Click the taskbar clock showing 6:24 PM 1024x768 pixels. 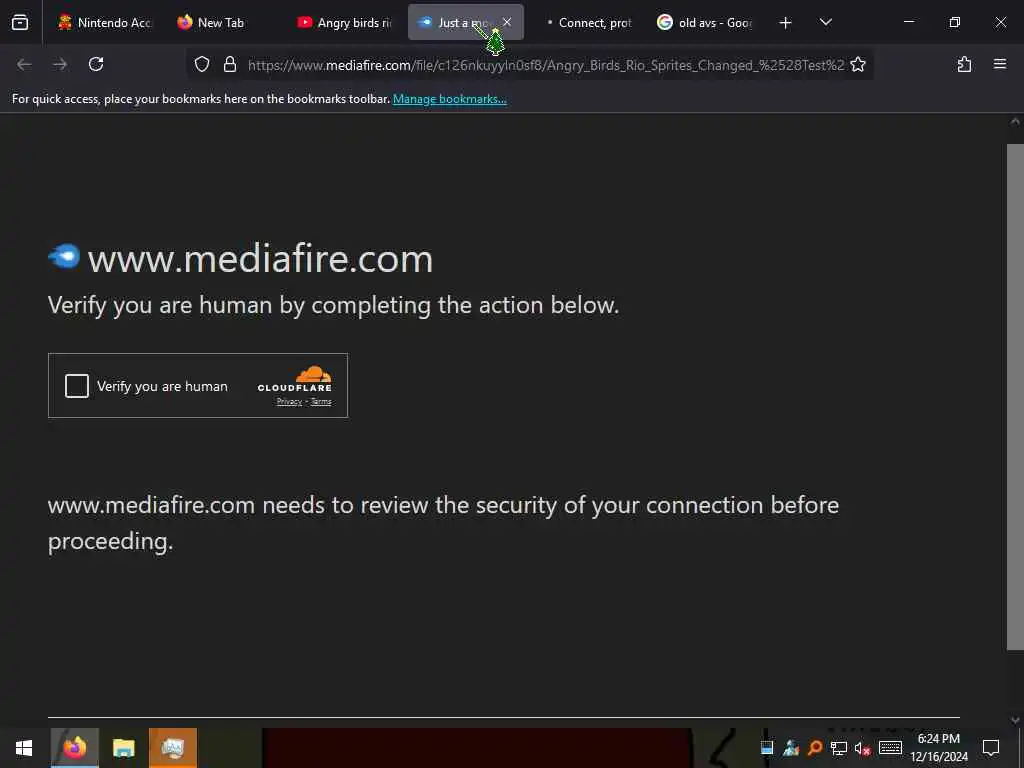pos(938,748)
